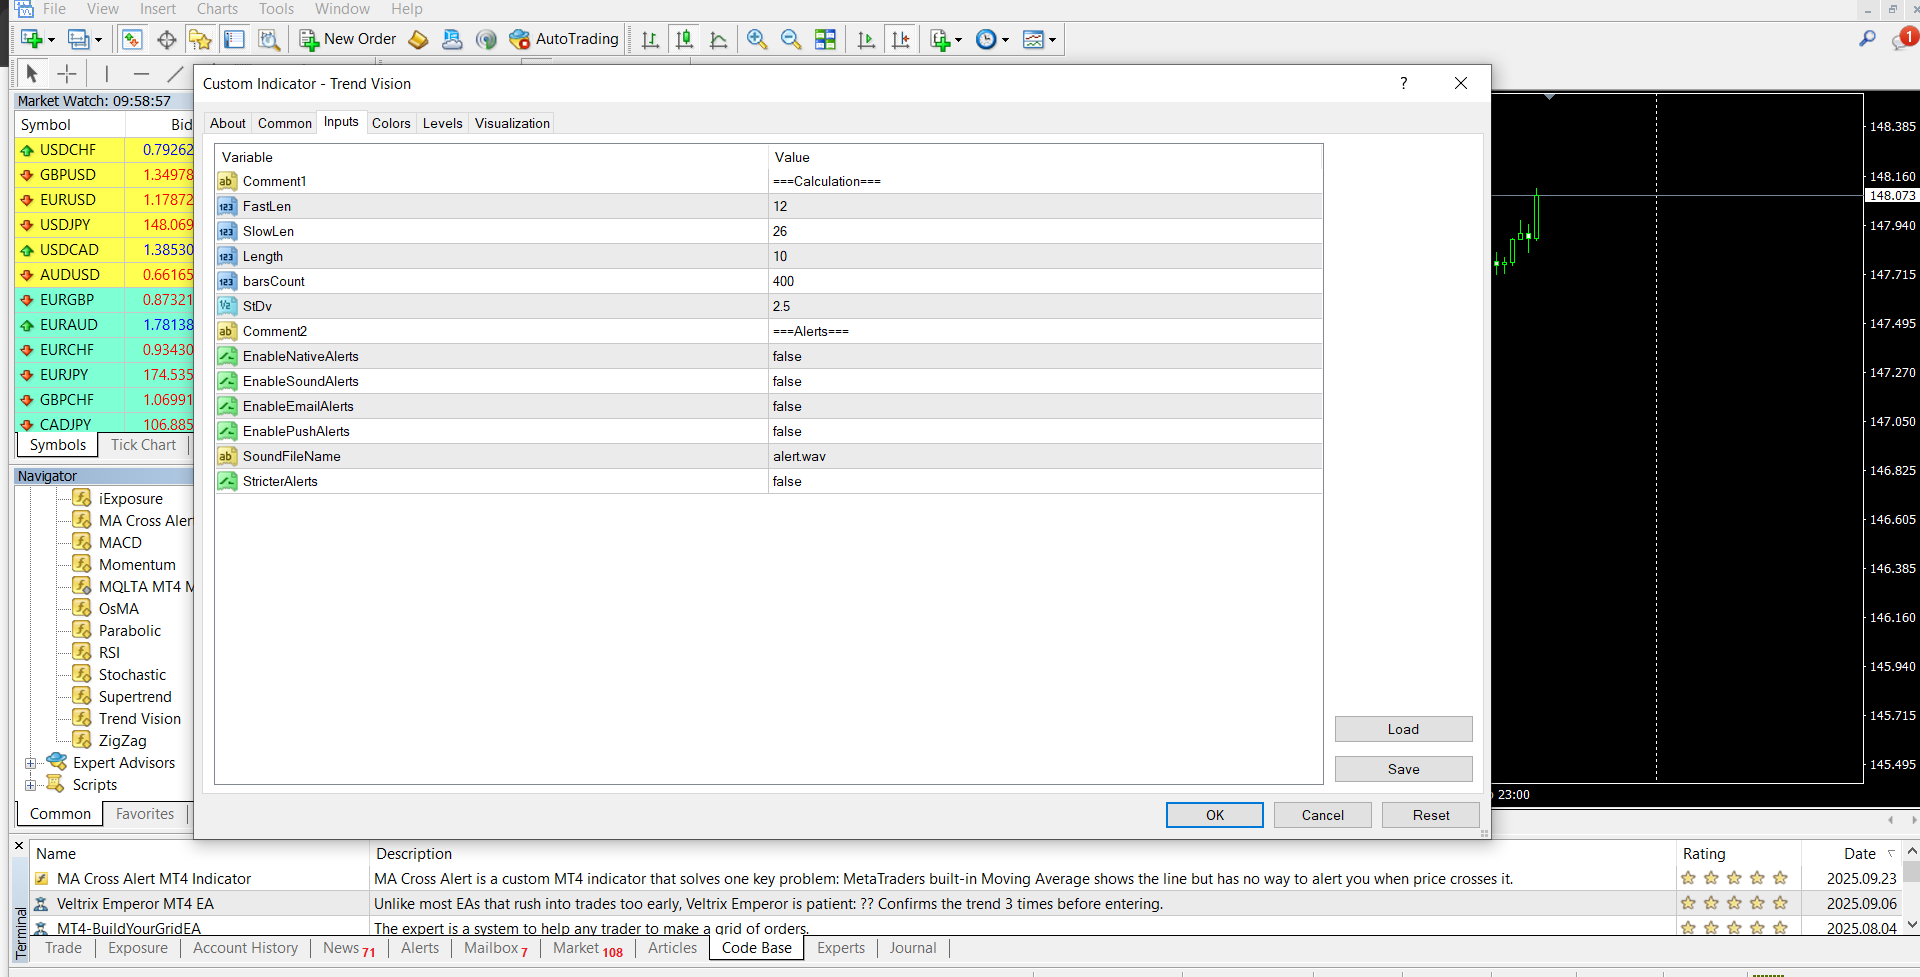Open Strategy Tester from the toolbar
Image resolution: width=1920 pixels, height=977 pixels.
pyautogui.click(x=269, y=40)
